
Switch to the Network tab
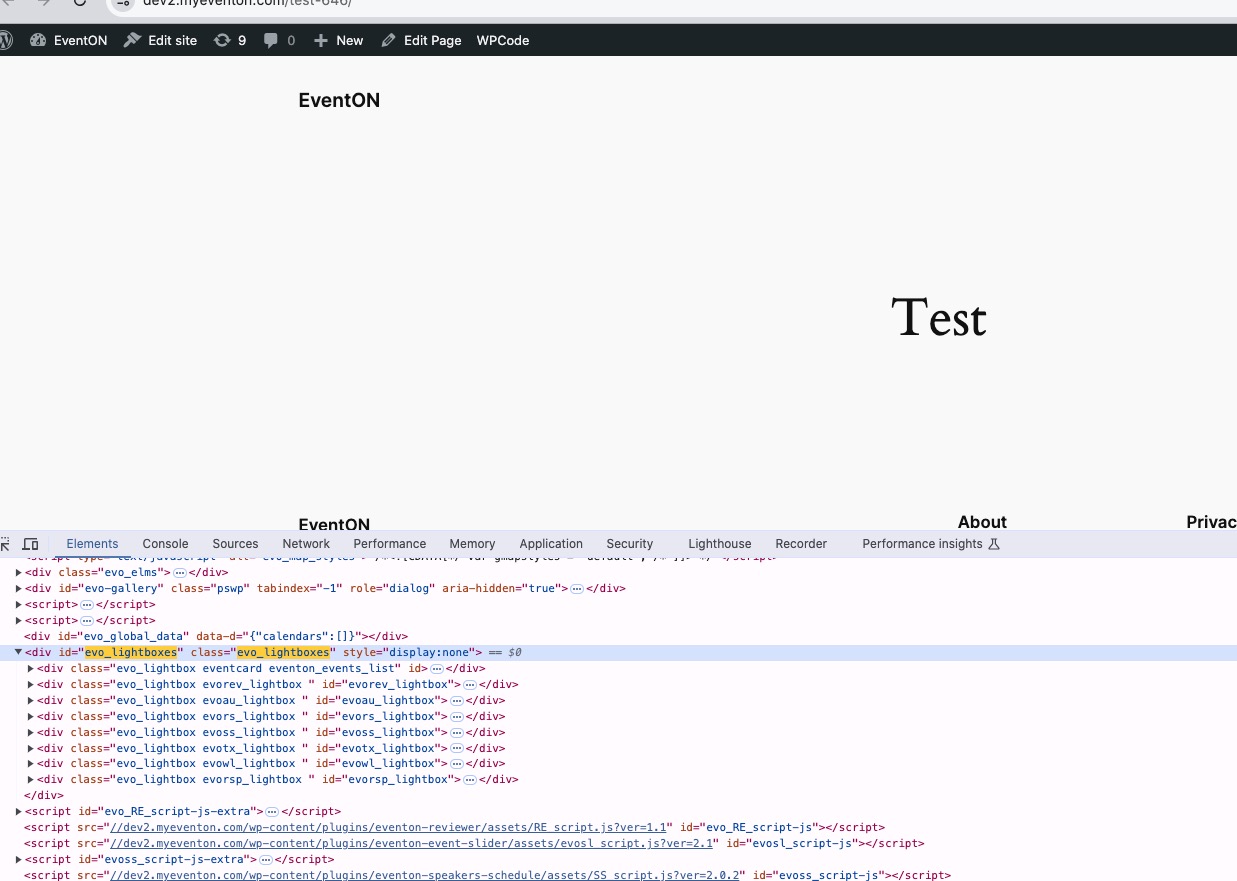306,544
